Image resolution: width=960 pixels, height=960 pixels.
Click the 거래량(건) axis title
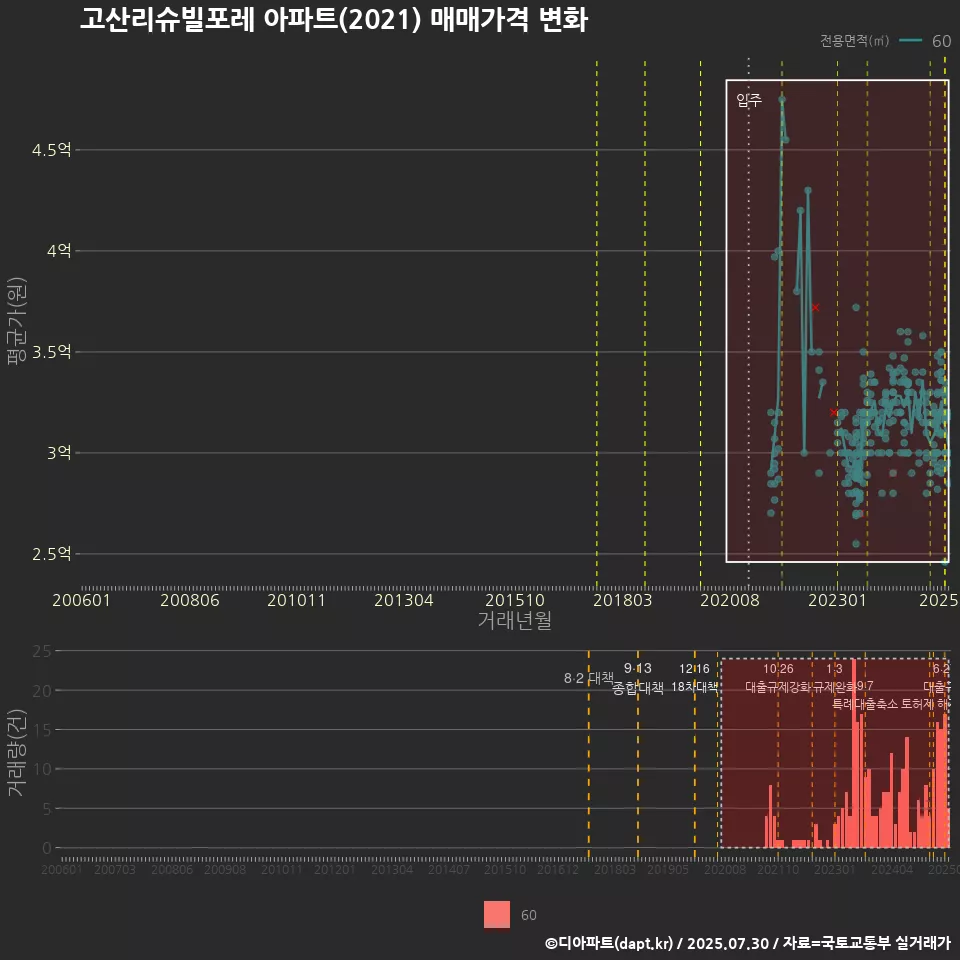17,752
